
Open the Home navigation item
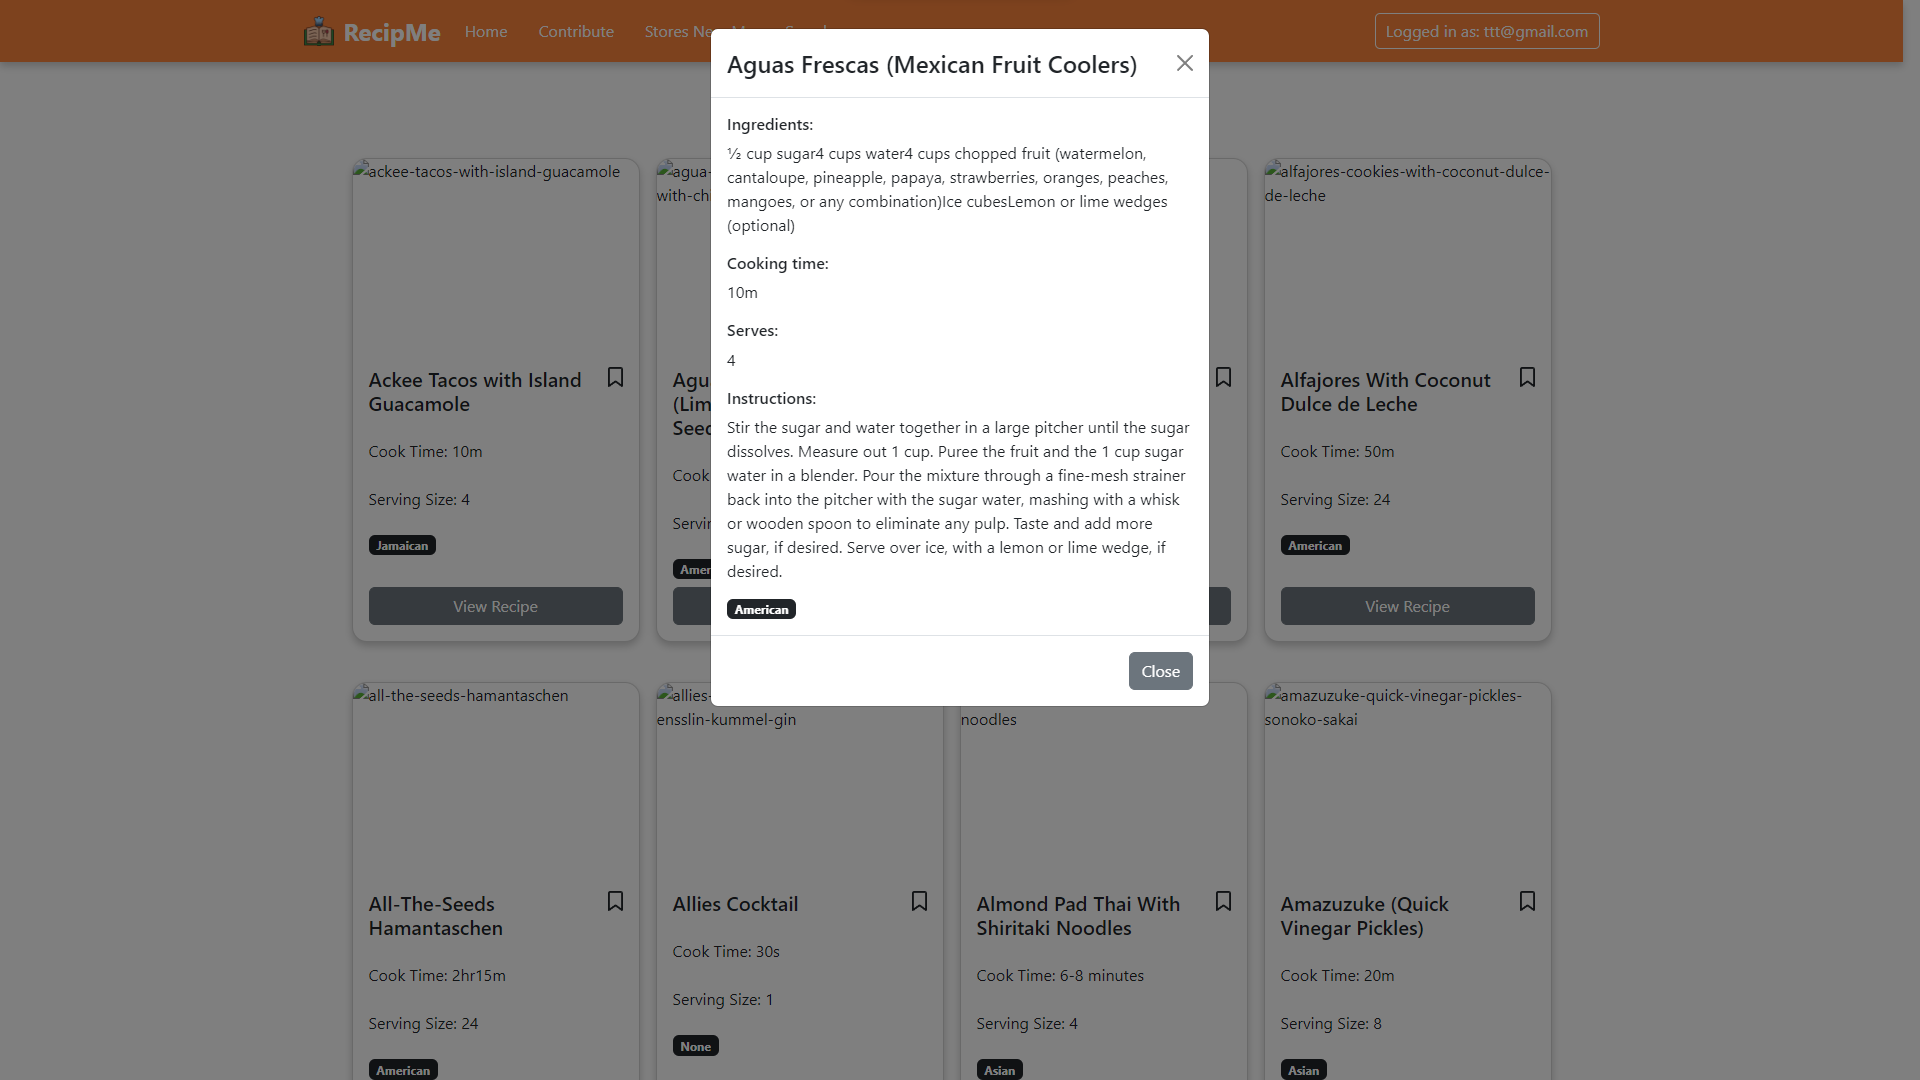click(x=486, y=32)
